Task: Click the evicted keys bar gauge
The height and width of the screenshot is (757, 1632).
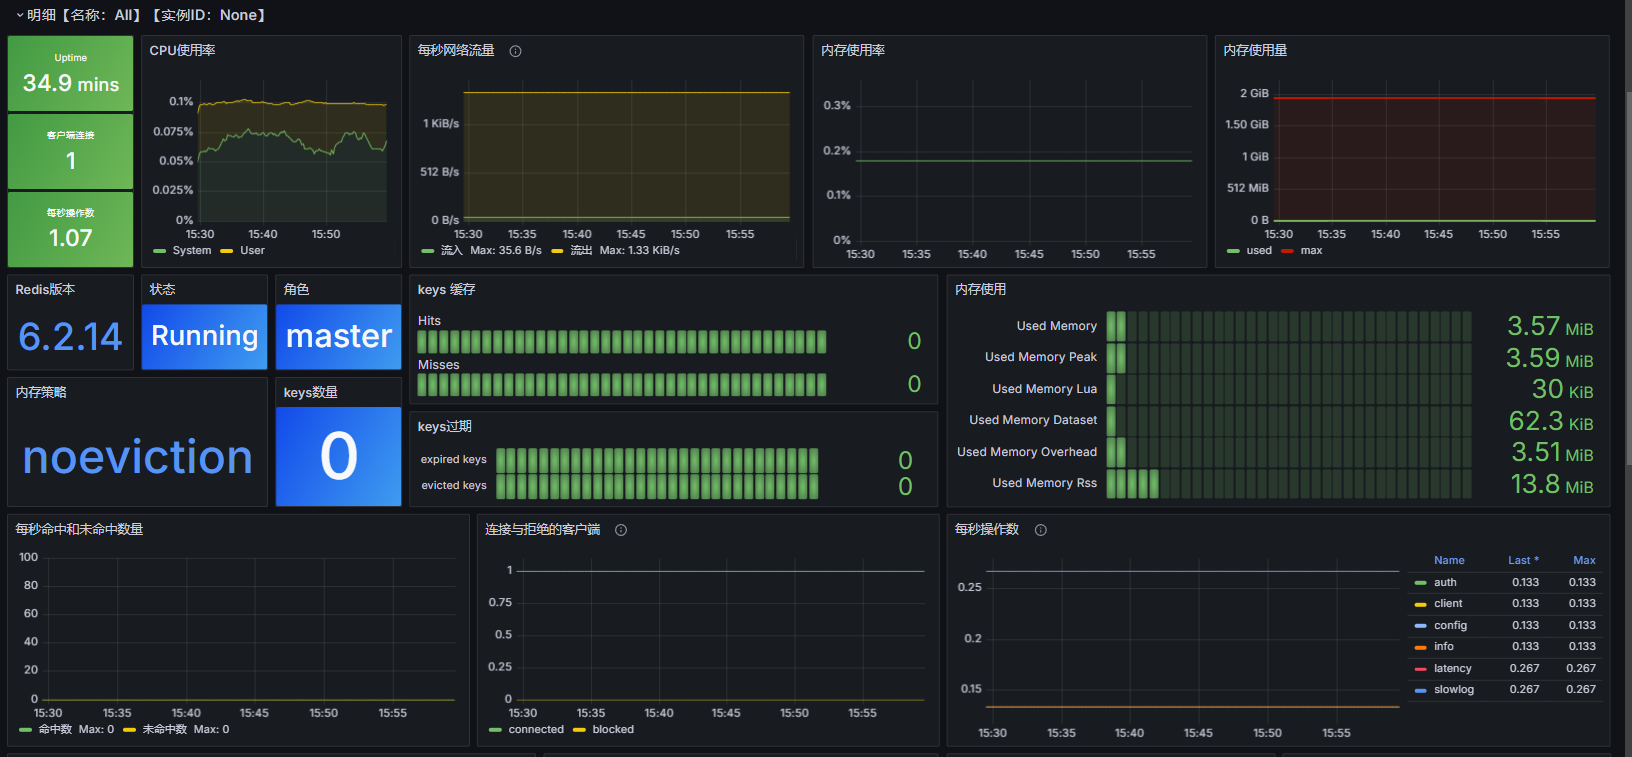Action: click(x=657, y=486)
